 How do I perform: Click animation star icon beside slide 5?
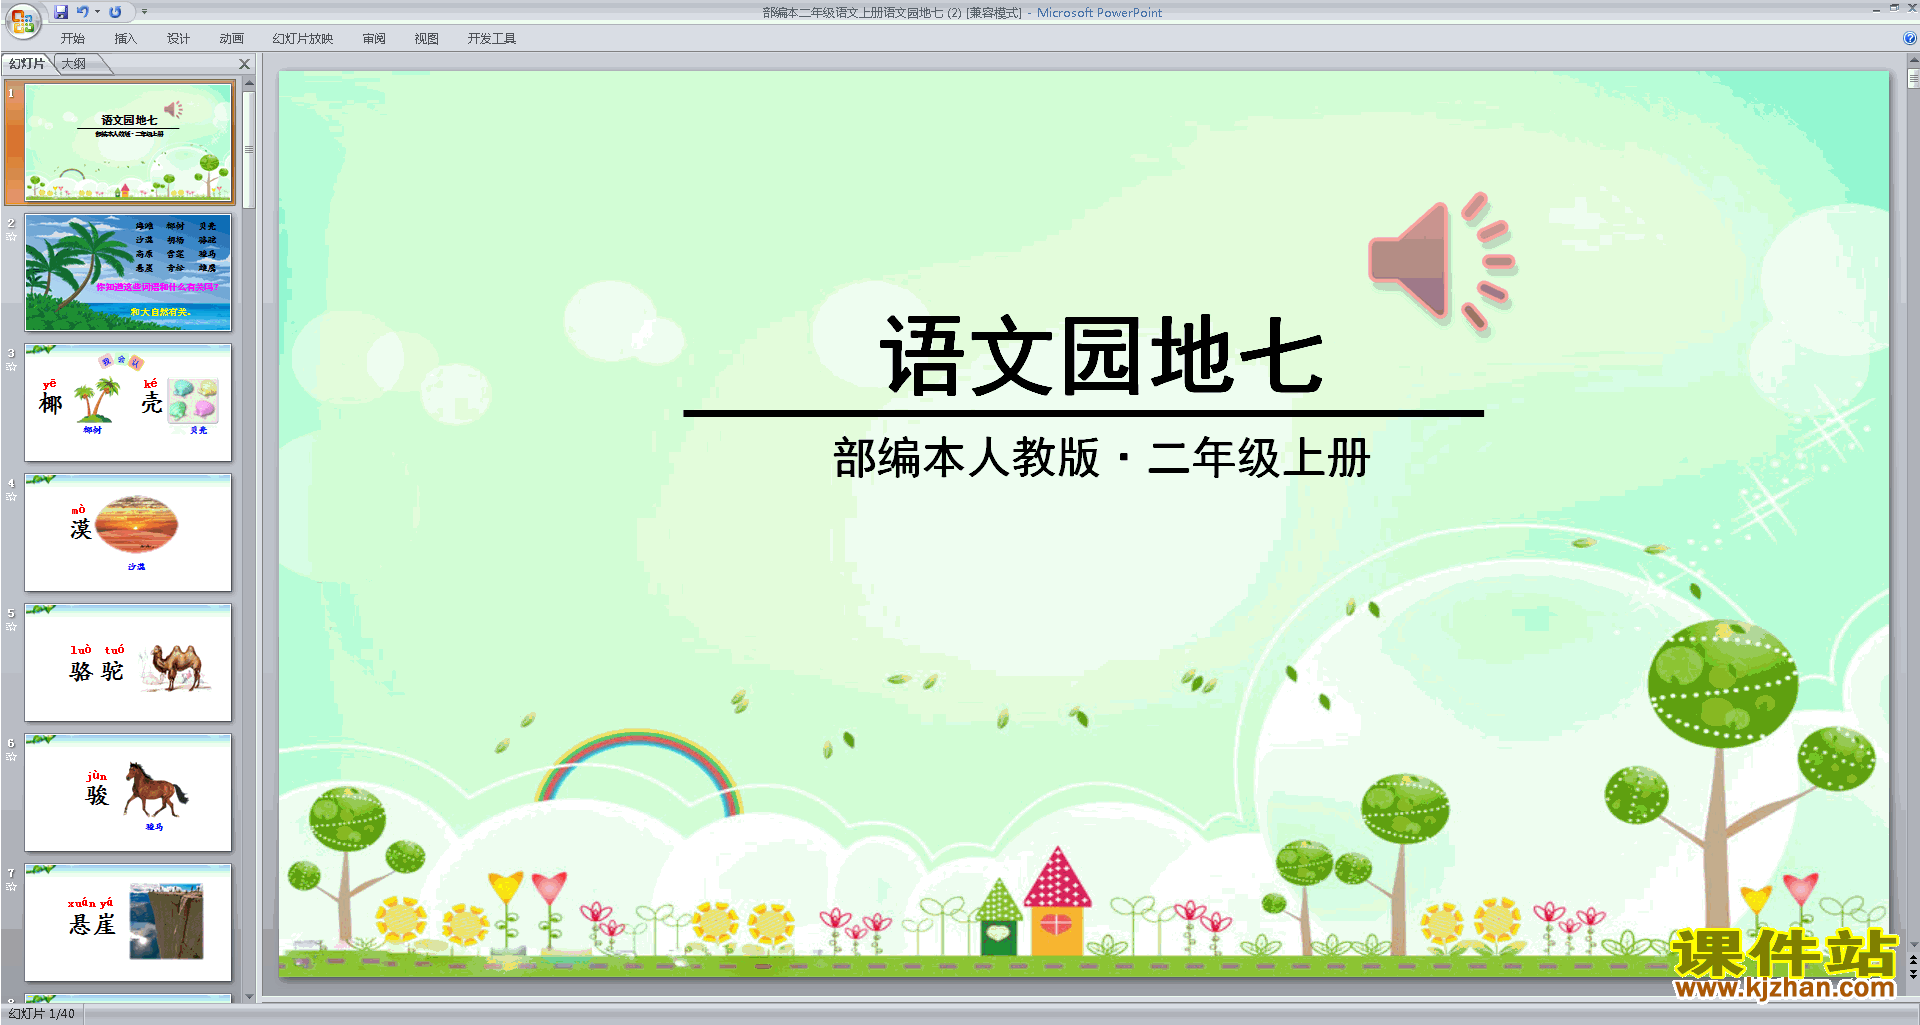click(x=11, y=627)
